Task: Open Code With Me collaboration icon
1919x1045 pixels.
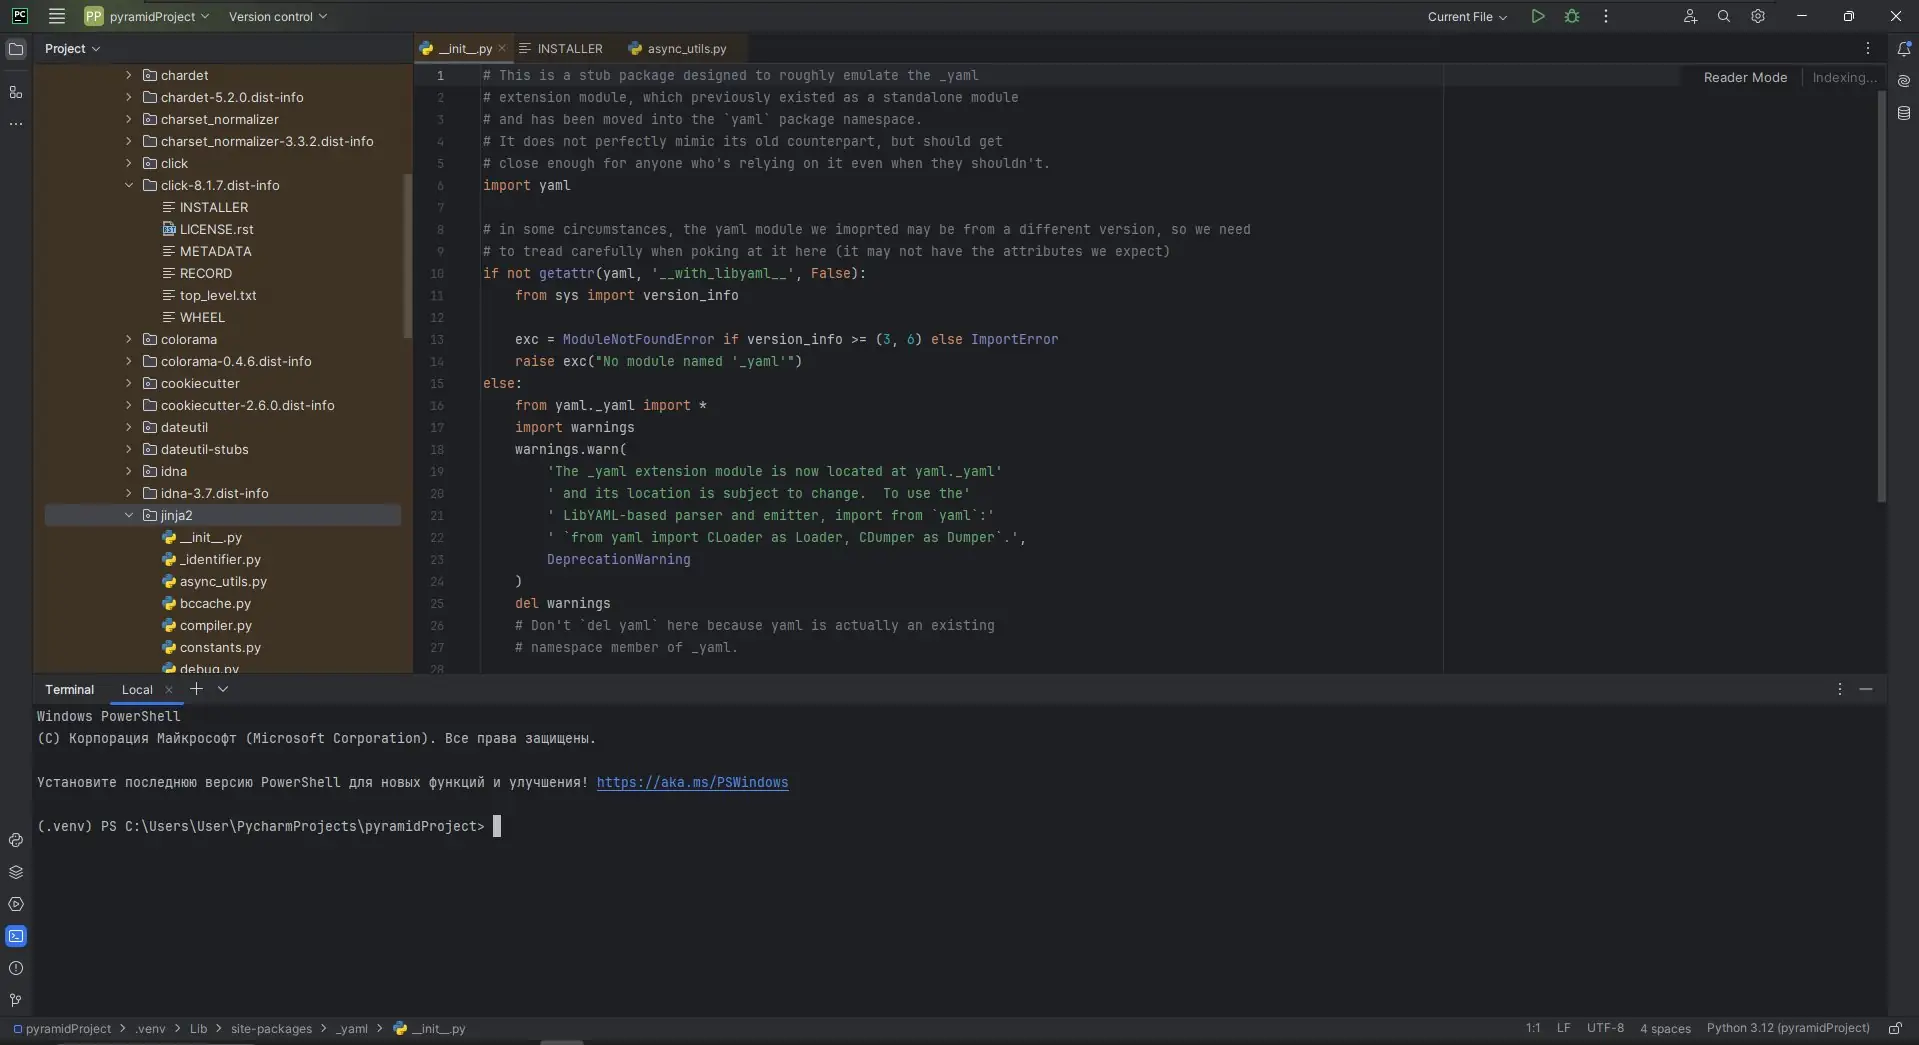Action: [1690, 16]
